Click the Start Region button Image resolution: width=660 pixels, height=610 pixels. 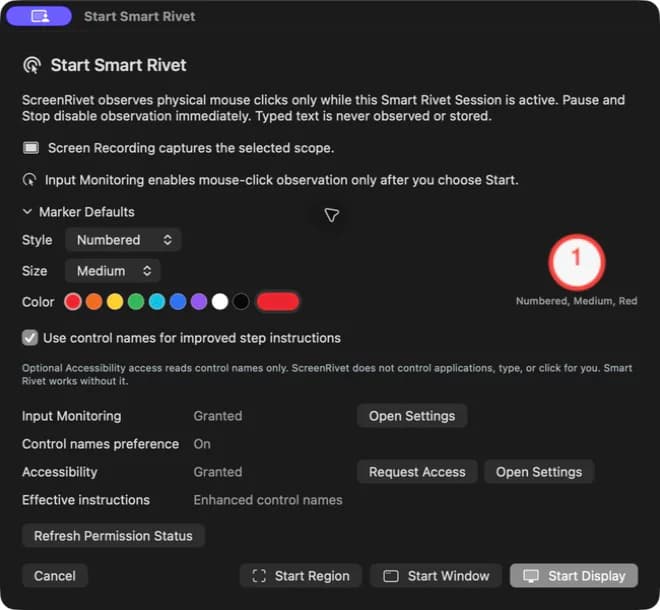click(x=301, y=576)
